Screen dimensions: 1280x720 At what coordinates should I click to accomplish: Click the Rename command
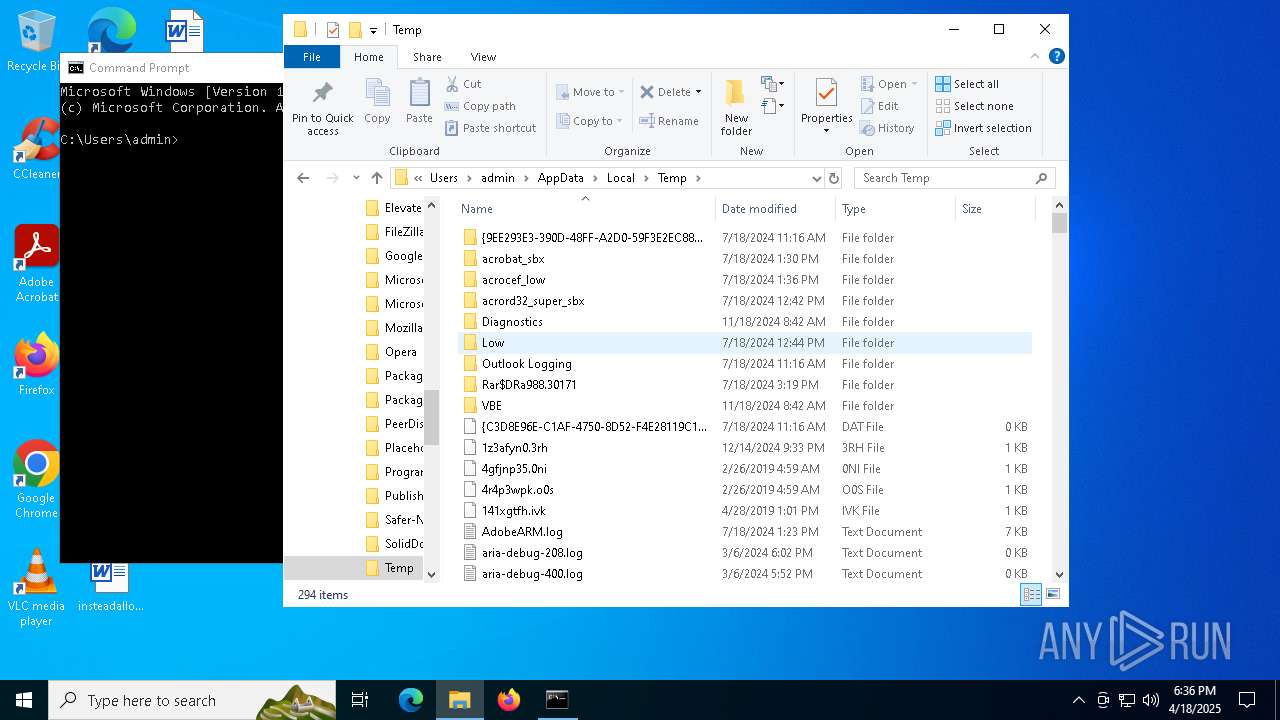coord(669,121)
